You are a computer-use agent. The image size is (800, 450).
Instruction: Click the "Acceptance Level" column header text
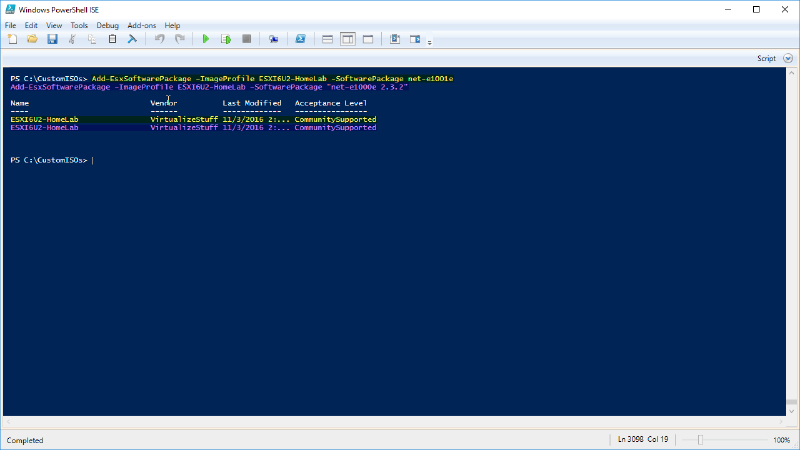point(331,103)
